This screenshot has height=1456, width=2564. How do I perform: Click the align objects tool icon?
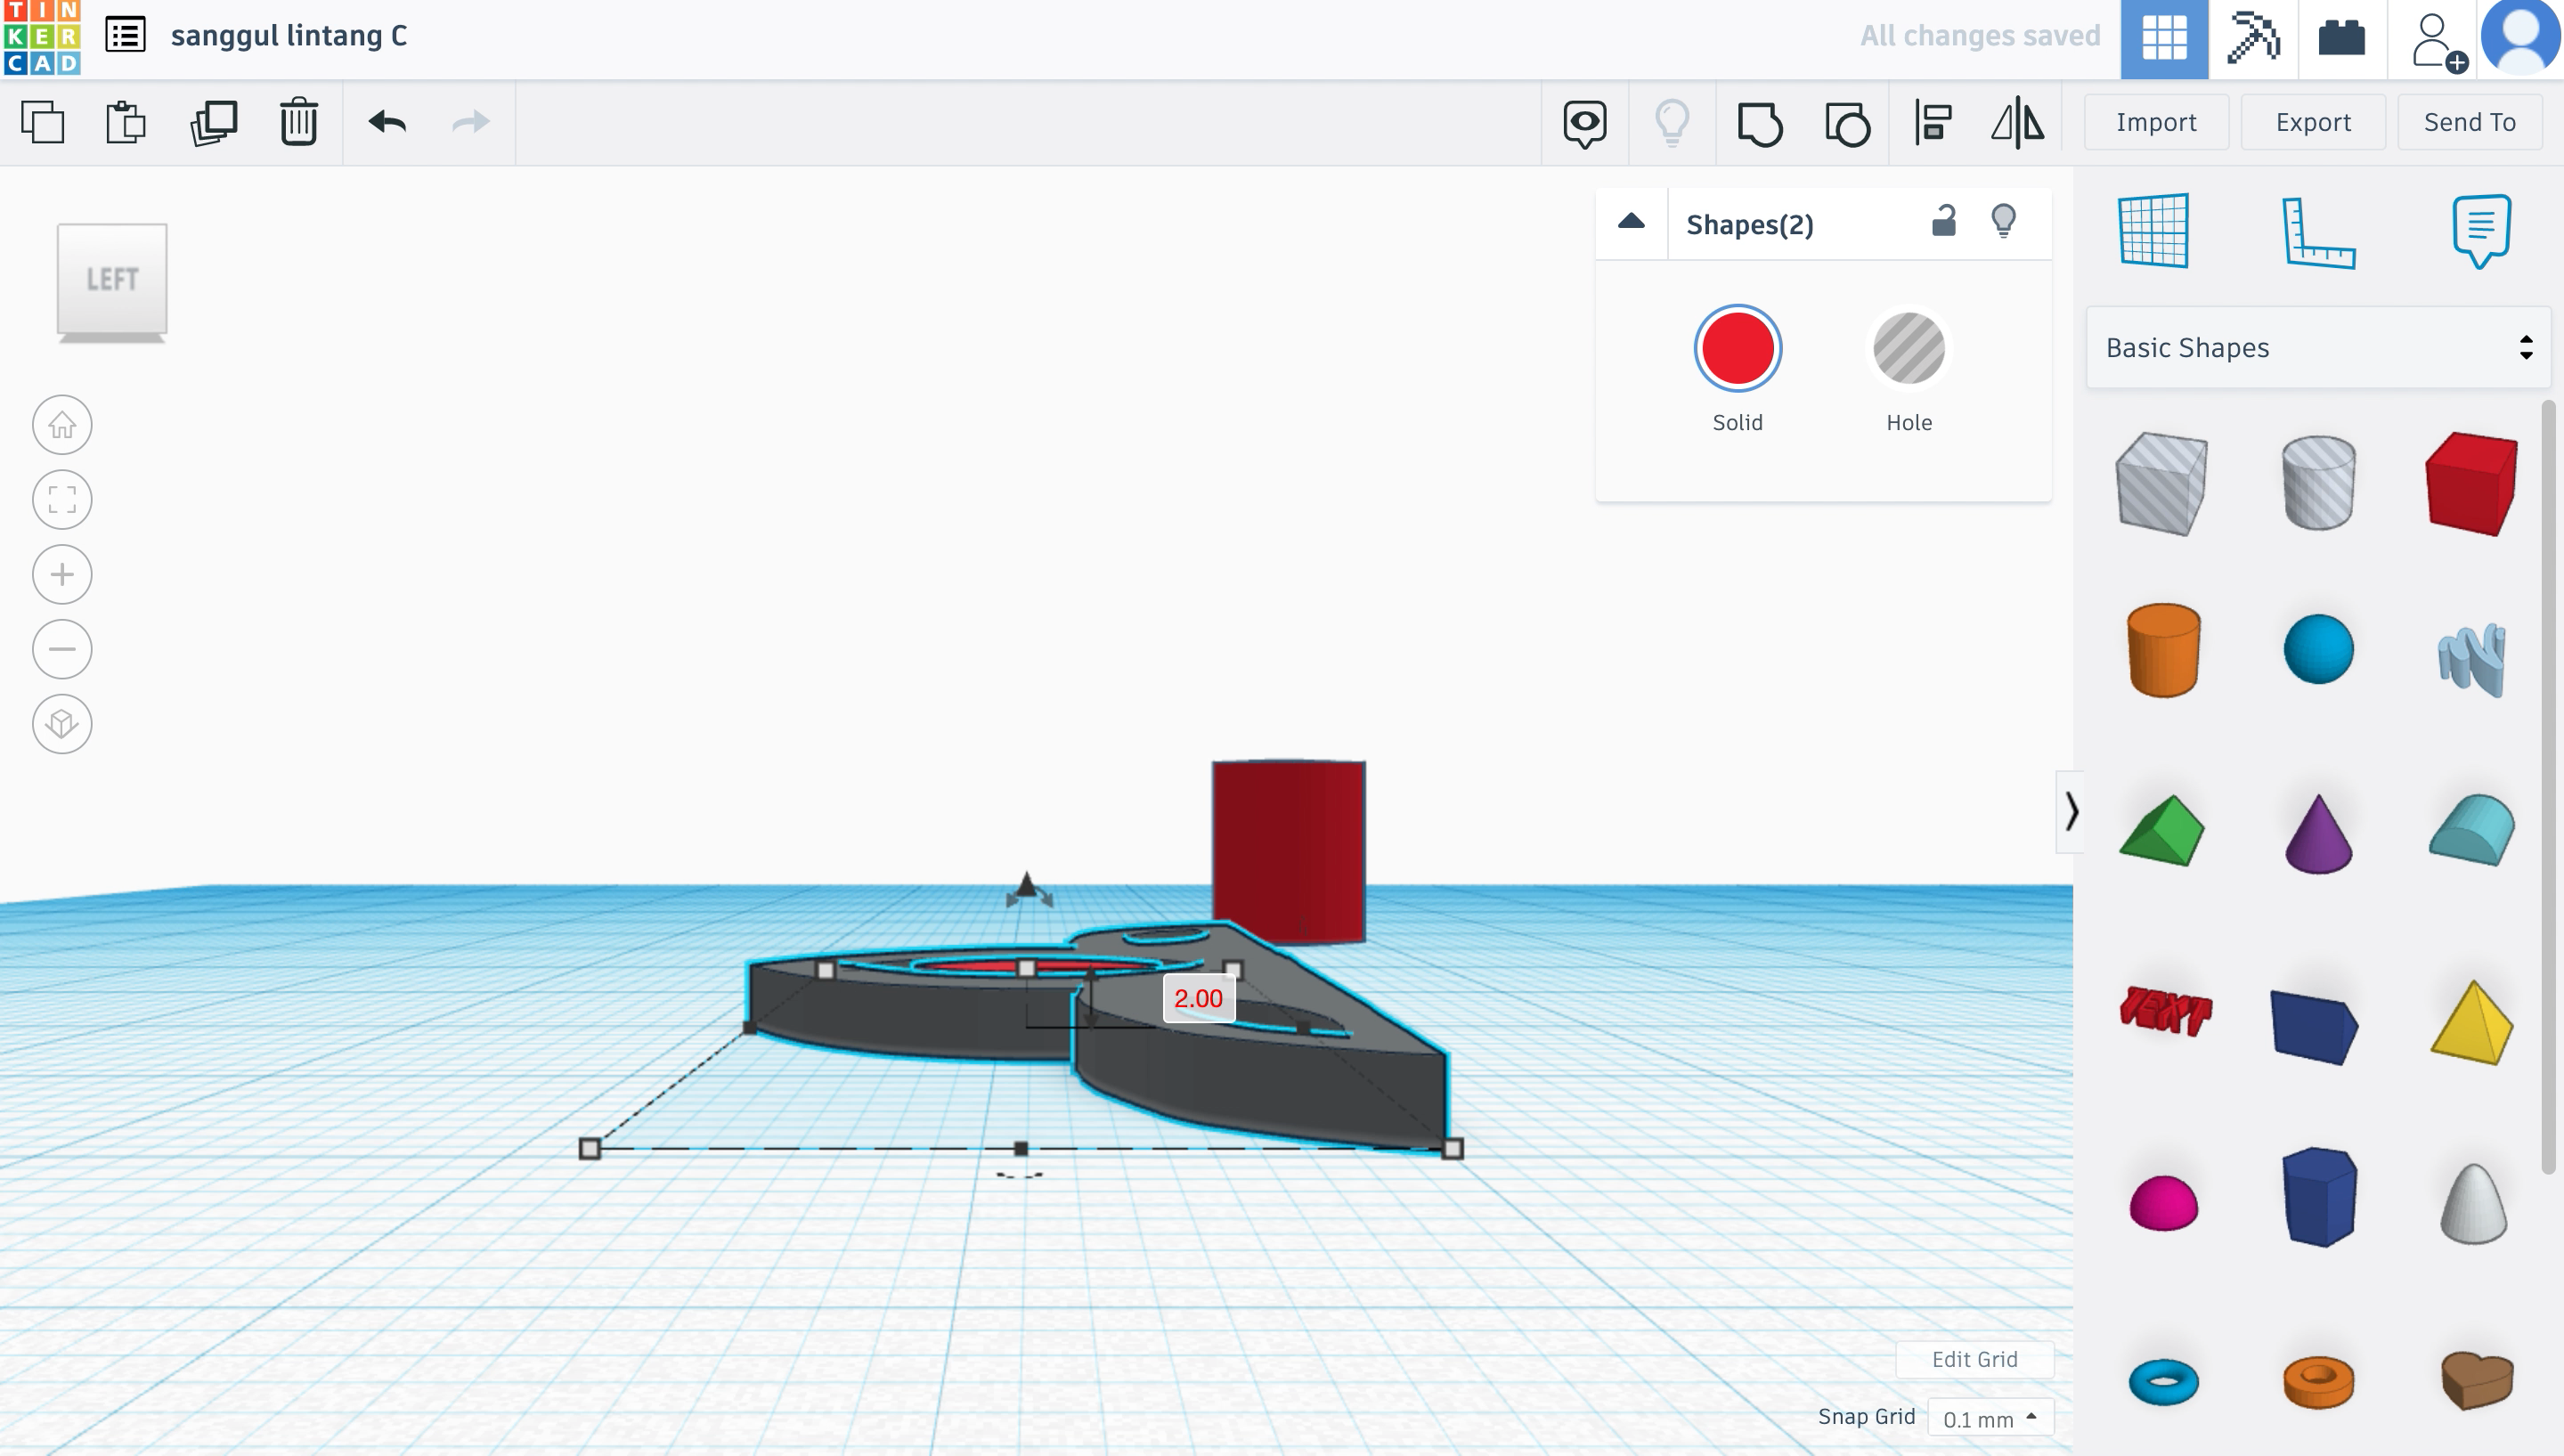[x=1933, y=121]
